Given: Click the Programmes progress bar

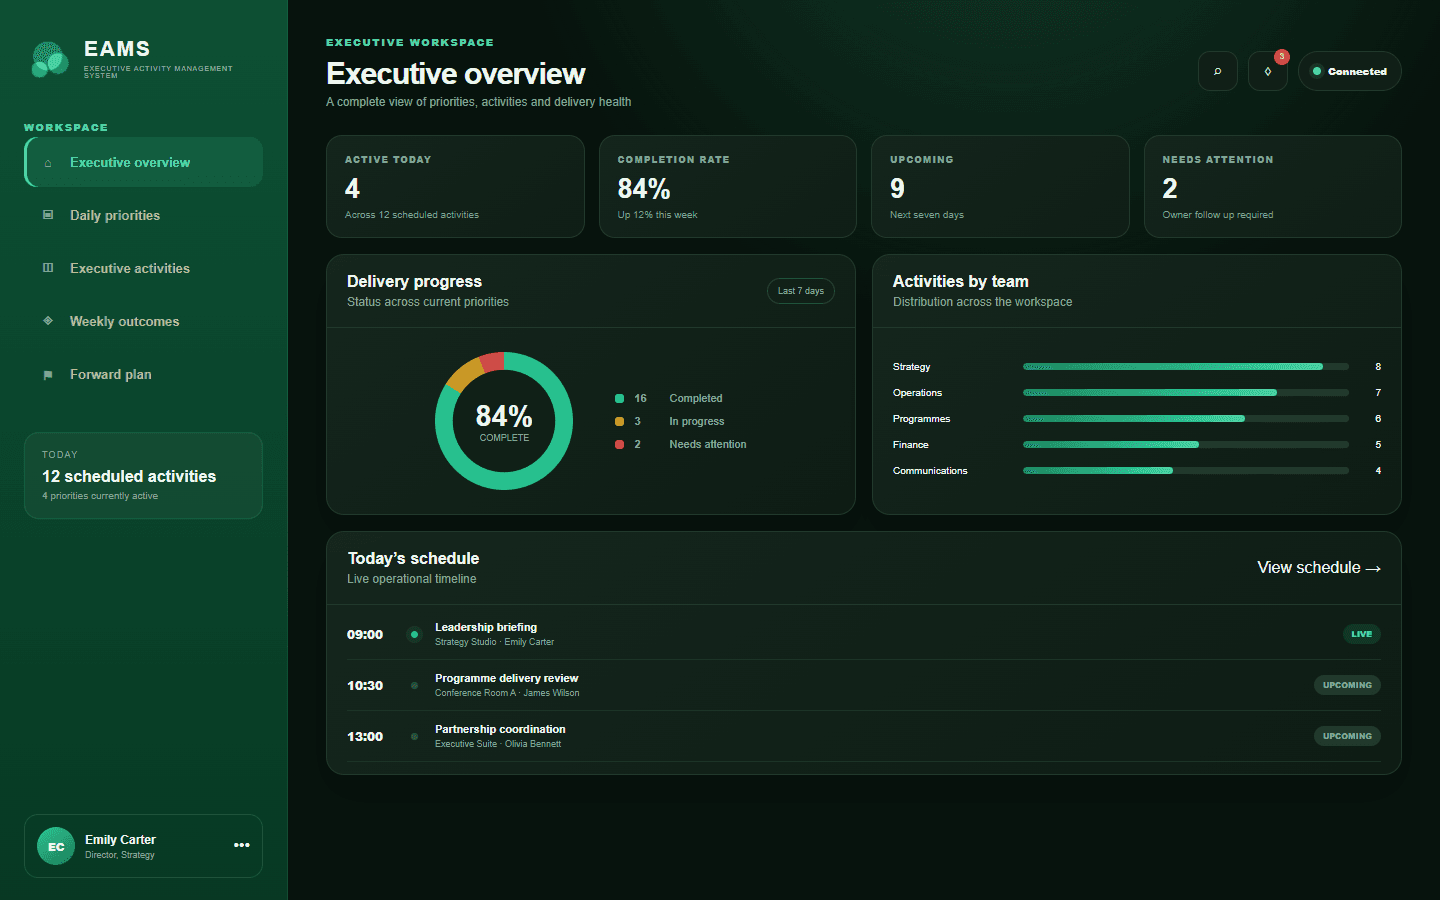Looking at the screenshot, I should tap(1186, 419).
